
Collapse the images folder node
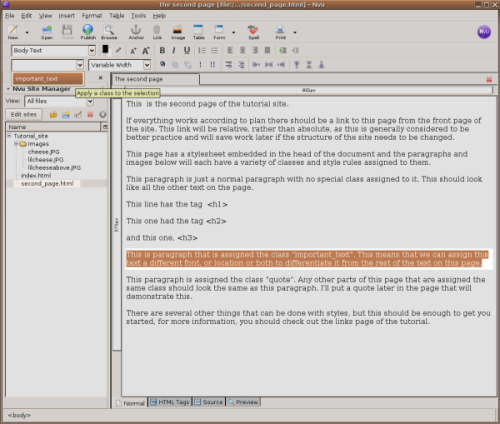coord(16,144)
